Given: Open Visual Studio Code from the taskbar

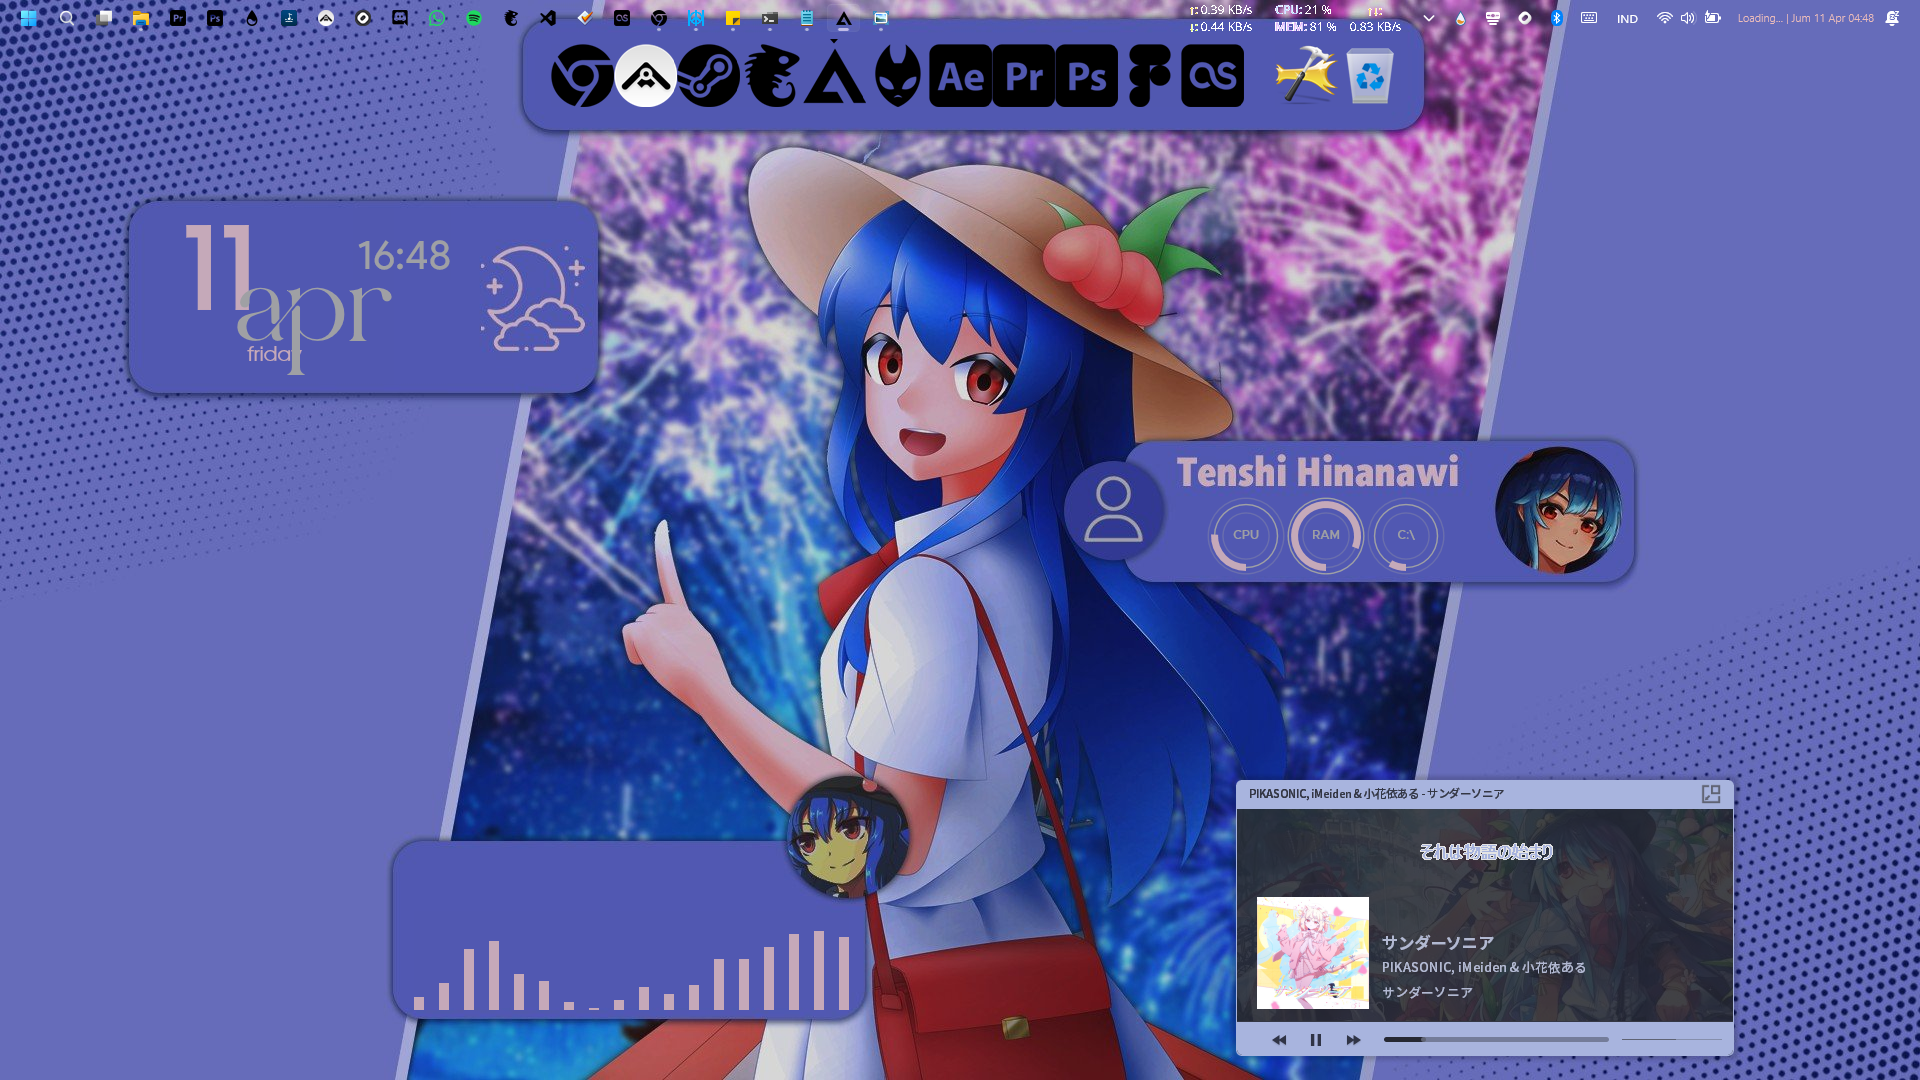Looking at the screenshot, I should pos(548,18).
